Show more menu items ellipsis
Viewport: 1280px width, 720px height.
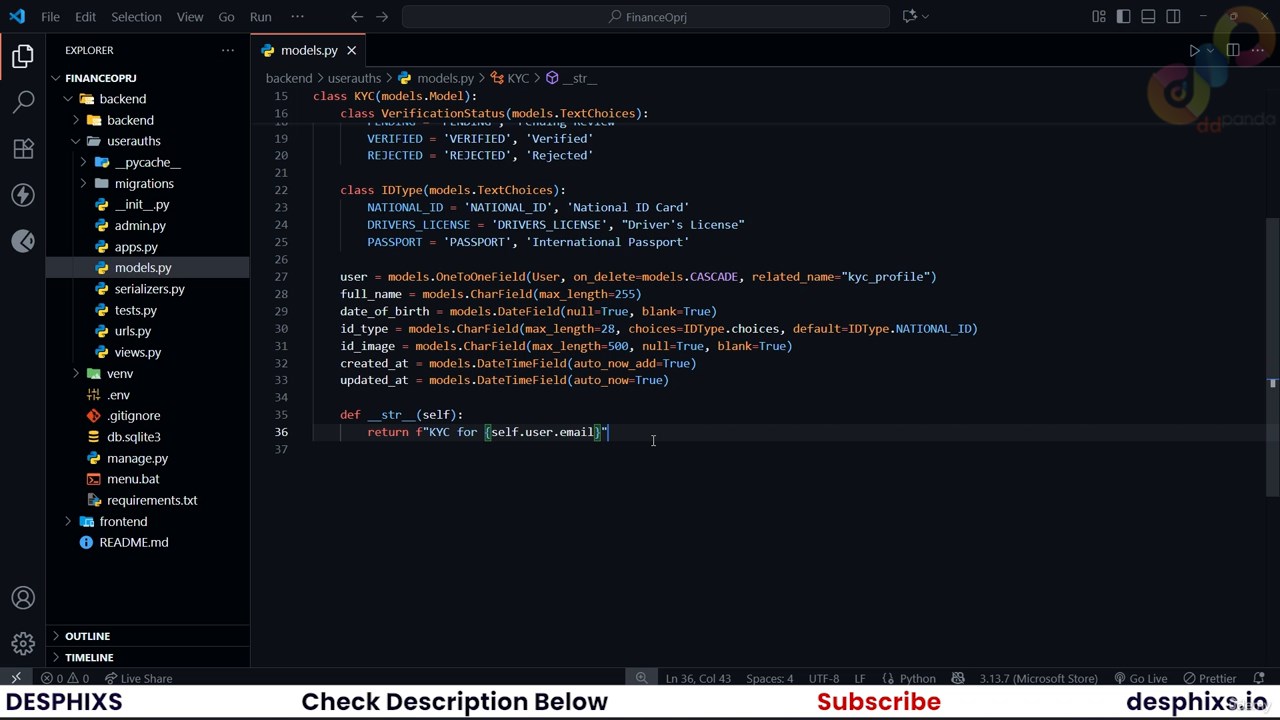297,17
